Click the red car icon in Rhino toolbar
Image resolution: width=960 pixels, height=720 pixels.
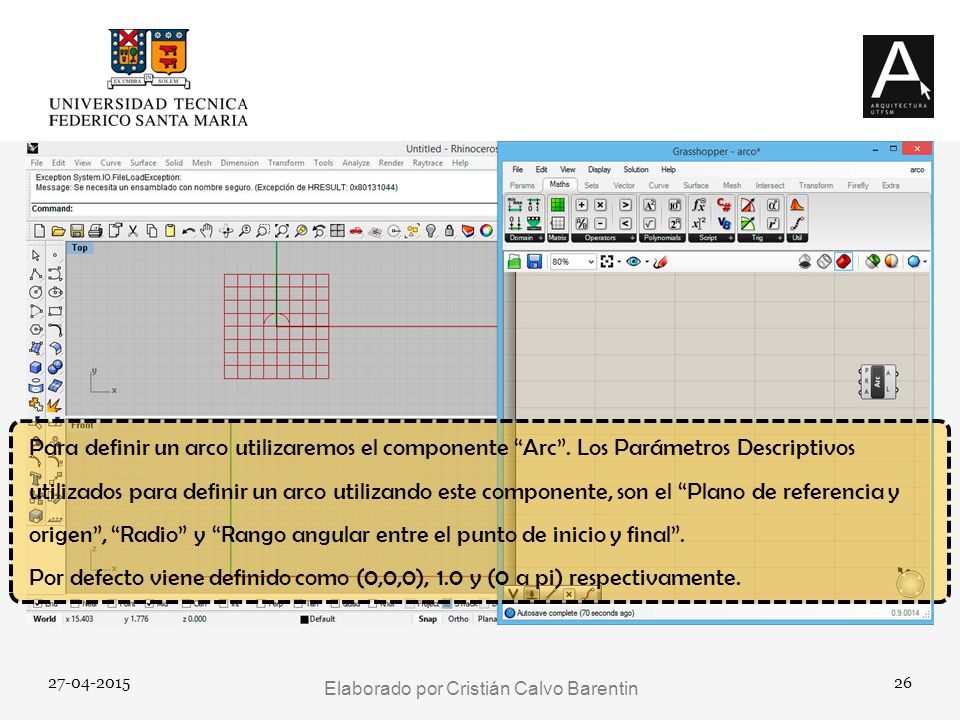pos(356,231)
